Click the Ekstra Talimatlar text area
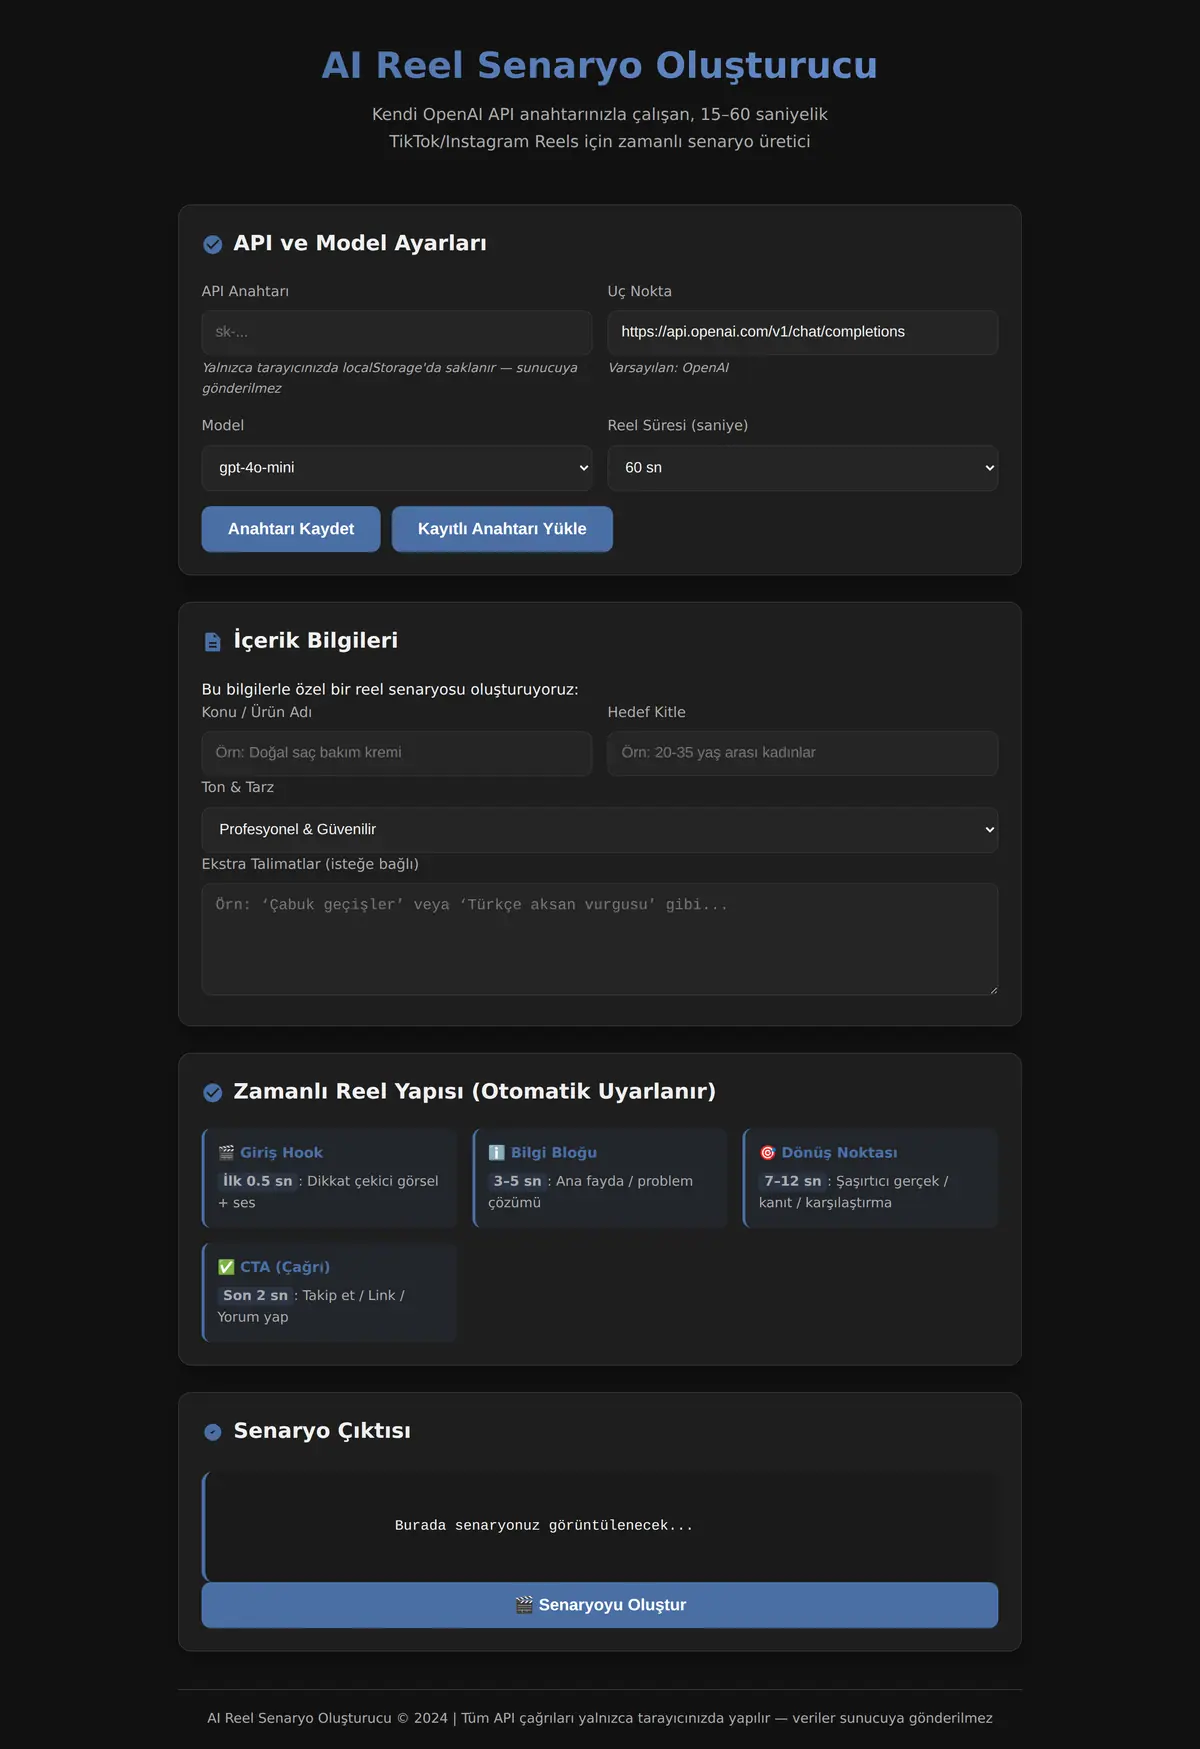 pos(600,939)
